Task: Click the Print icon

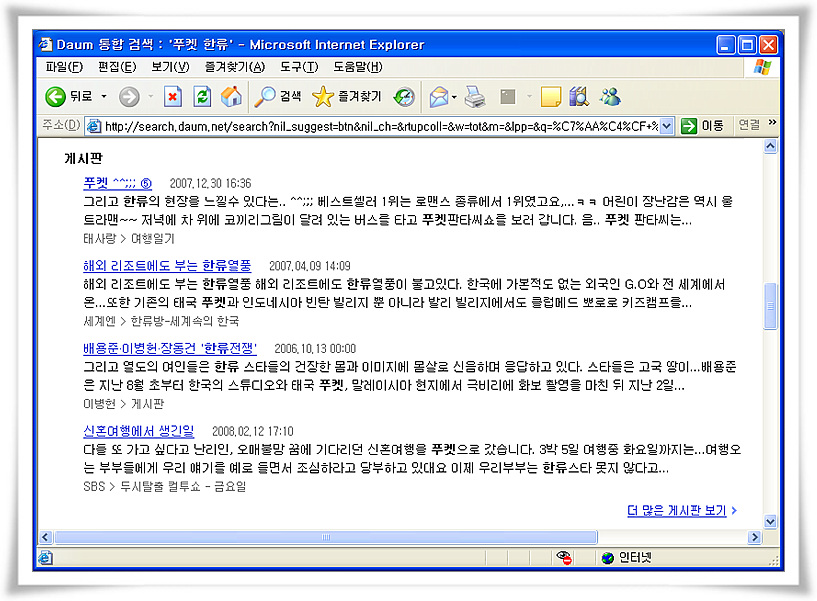Action: pyautogui.click(x=475, y=96)
